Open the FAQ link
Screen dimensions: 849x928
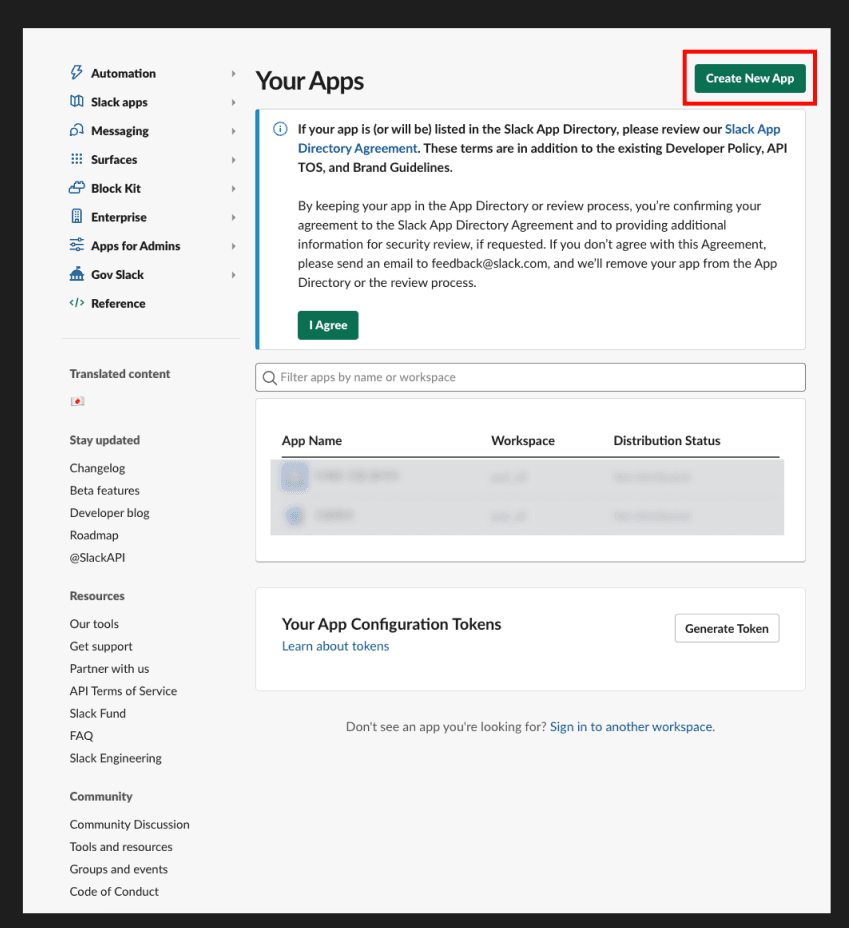pyautogui.click(x=81, y=736)
